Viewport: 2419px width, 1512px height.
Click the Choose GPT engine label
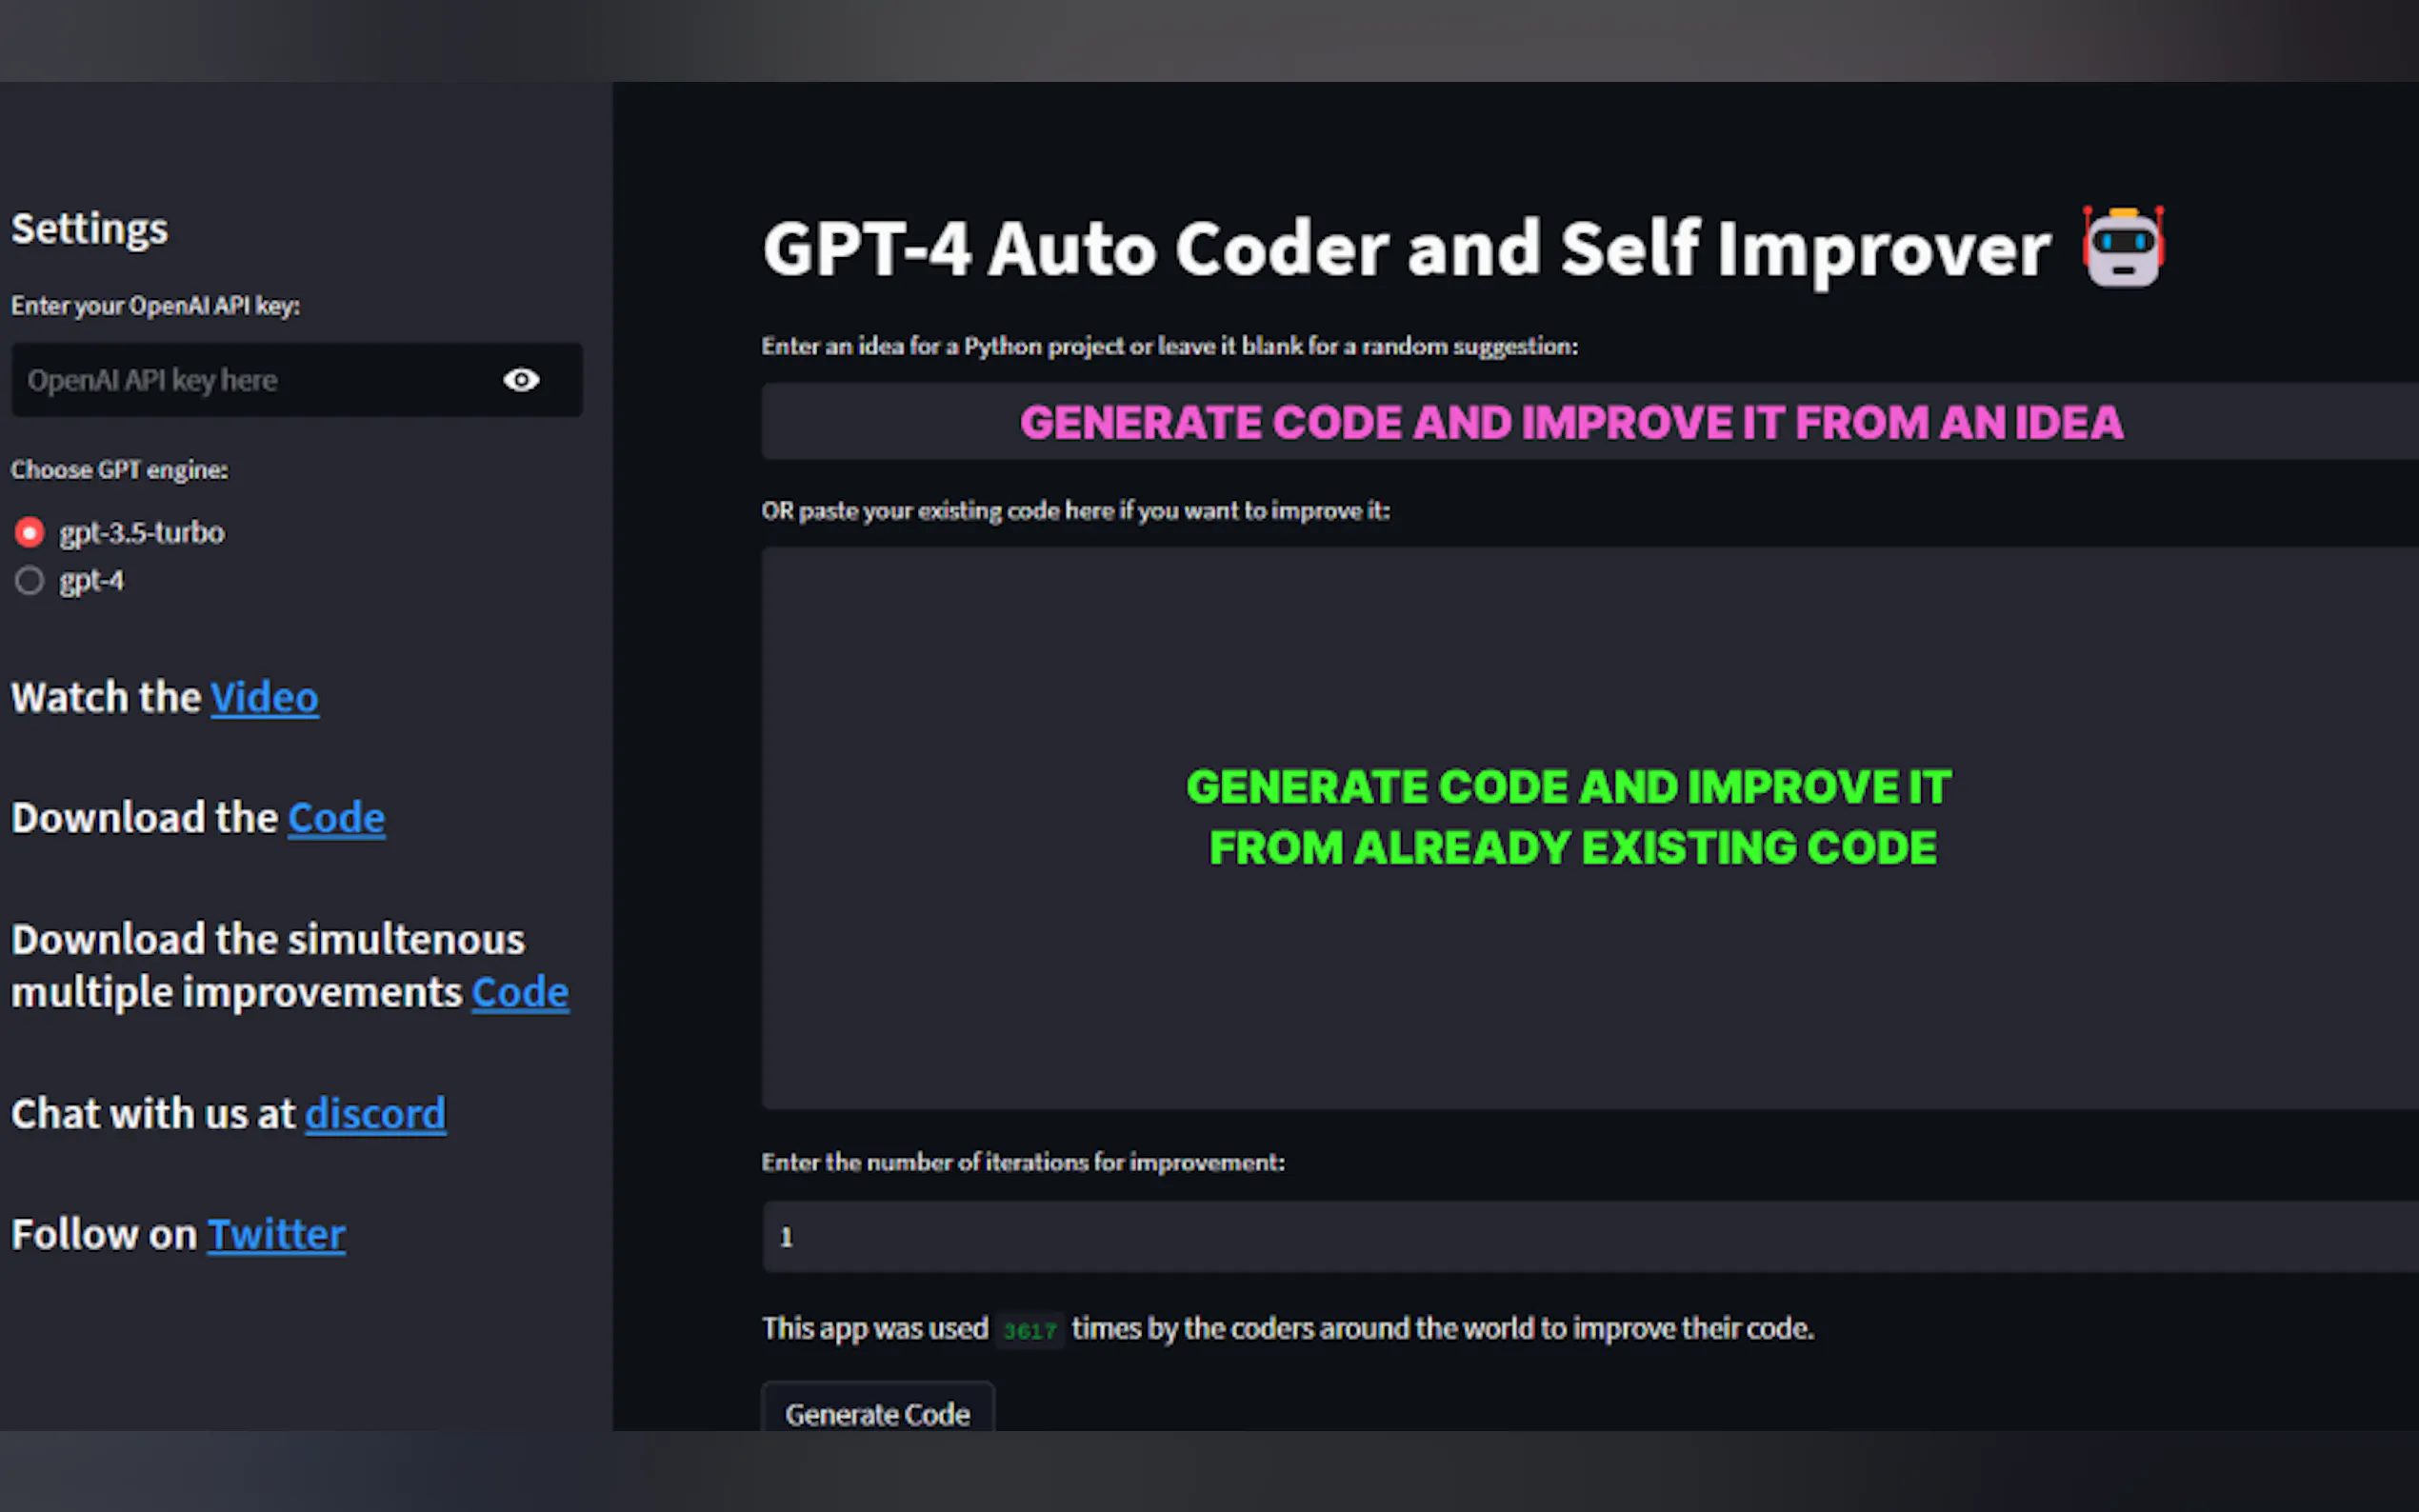click(119, 470)
